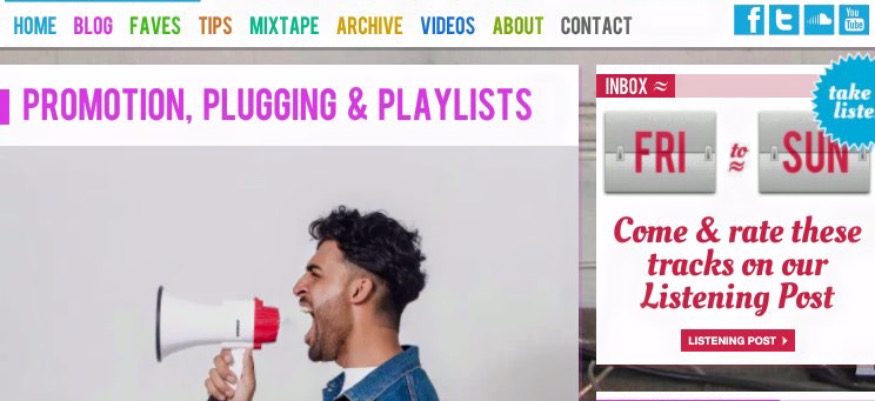Open the Facebook social icon
Screen dimensions: 875x401
pos(749,20)
